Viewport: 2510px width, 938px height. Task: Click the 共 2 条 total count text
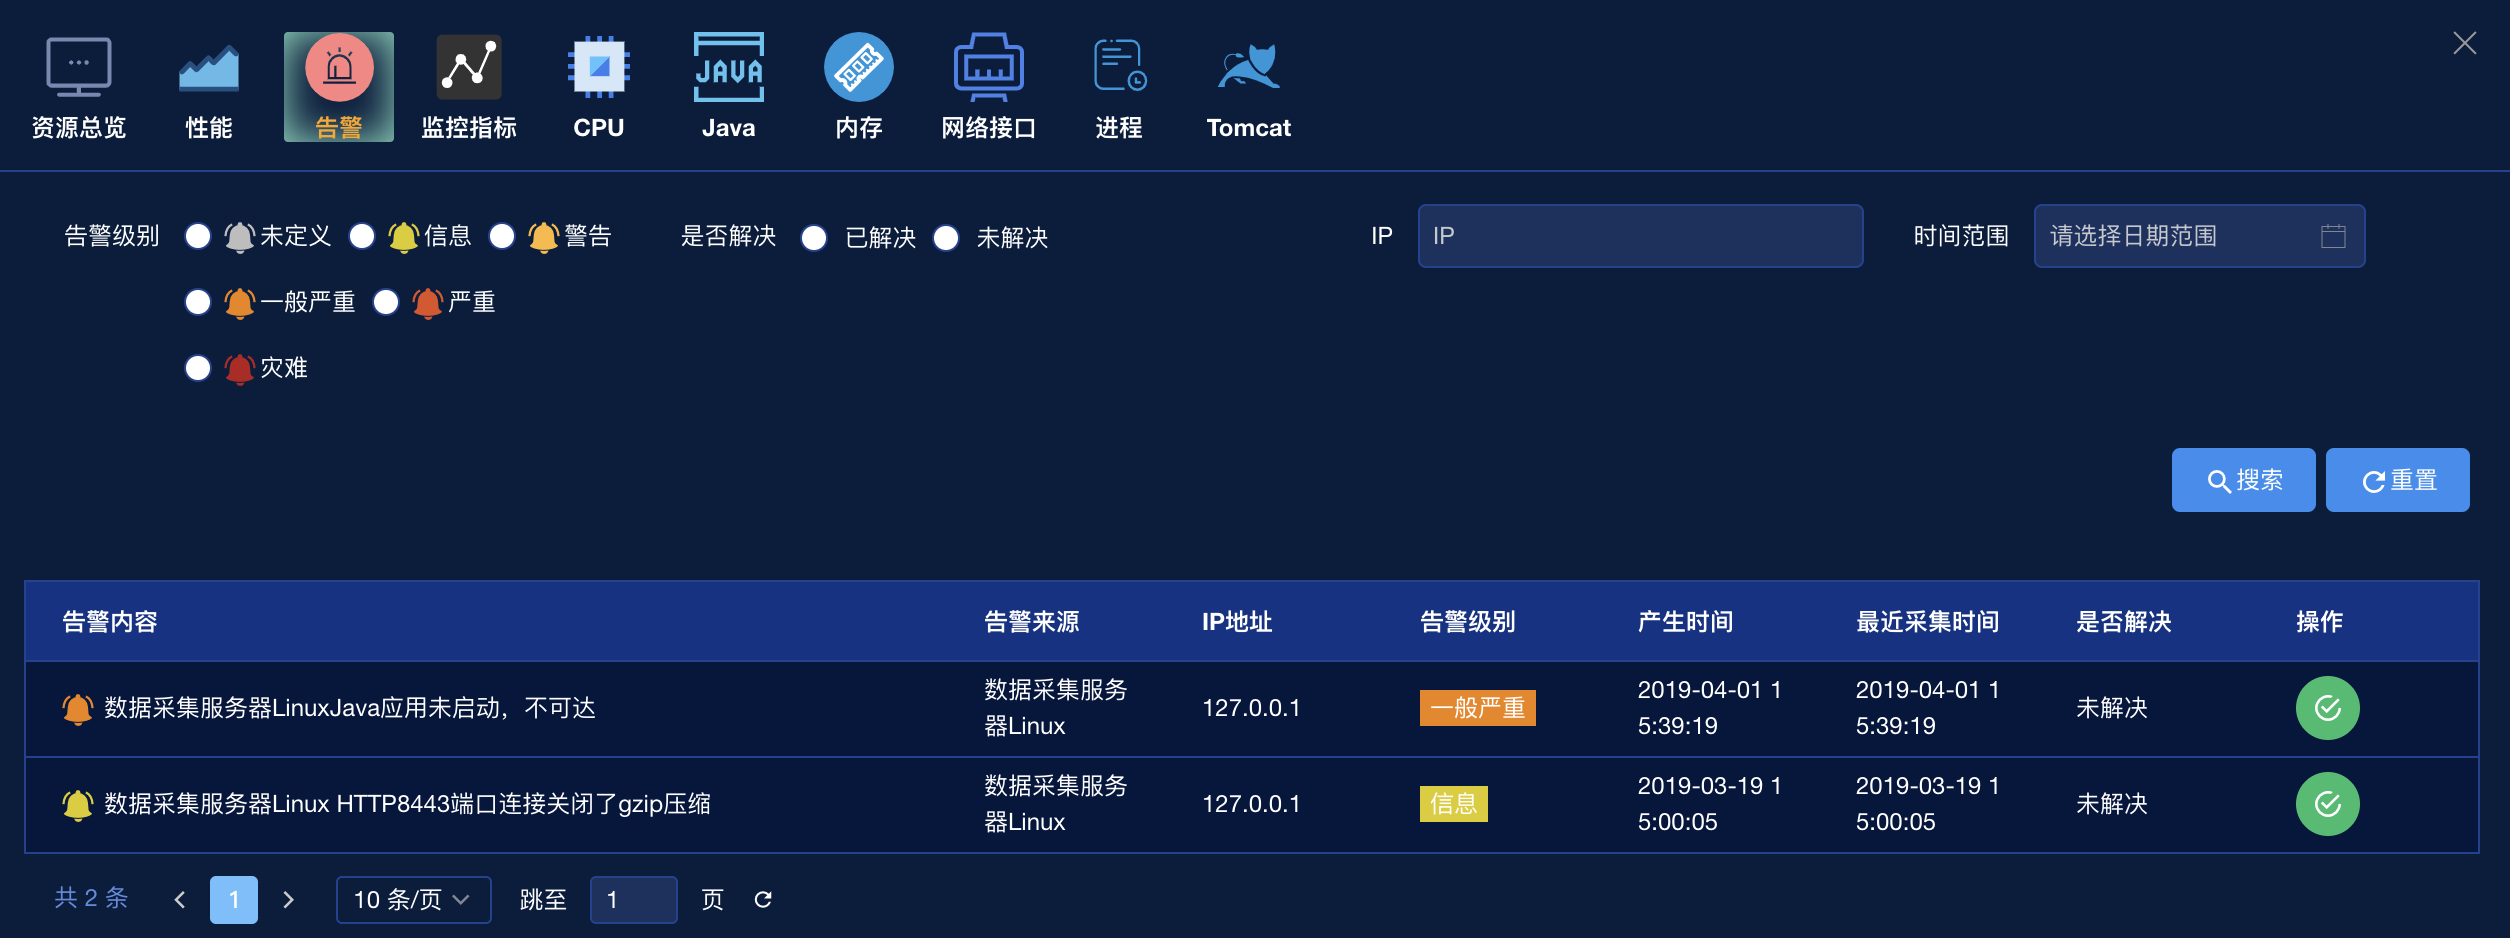click(91, 898)
